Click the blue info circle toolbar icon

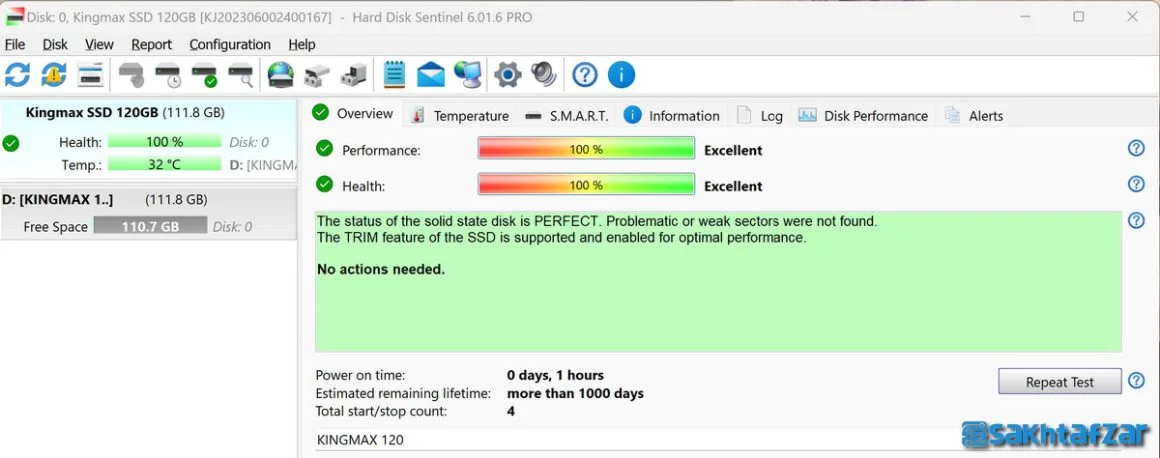coord(621,75)
